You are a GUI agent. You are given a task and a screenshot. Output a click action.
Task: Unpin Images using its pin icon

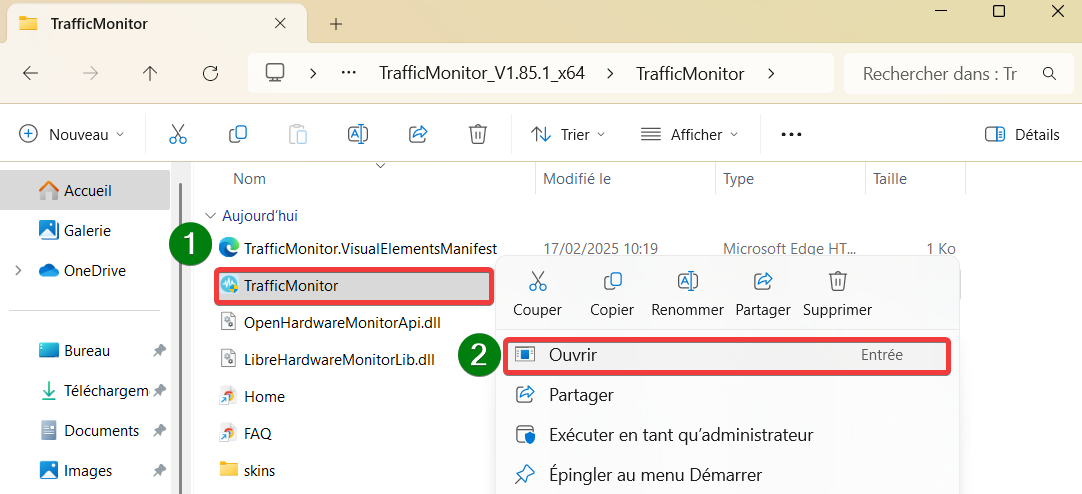[159, 471]
